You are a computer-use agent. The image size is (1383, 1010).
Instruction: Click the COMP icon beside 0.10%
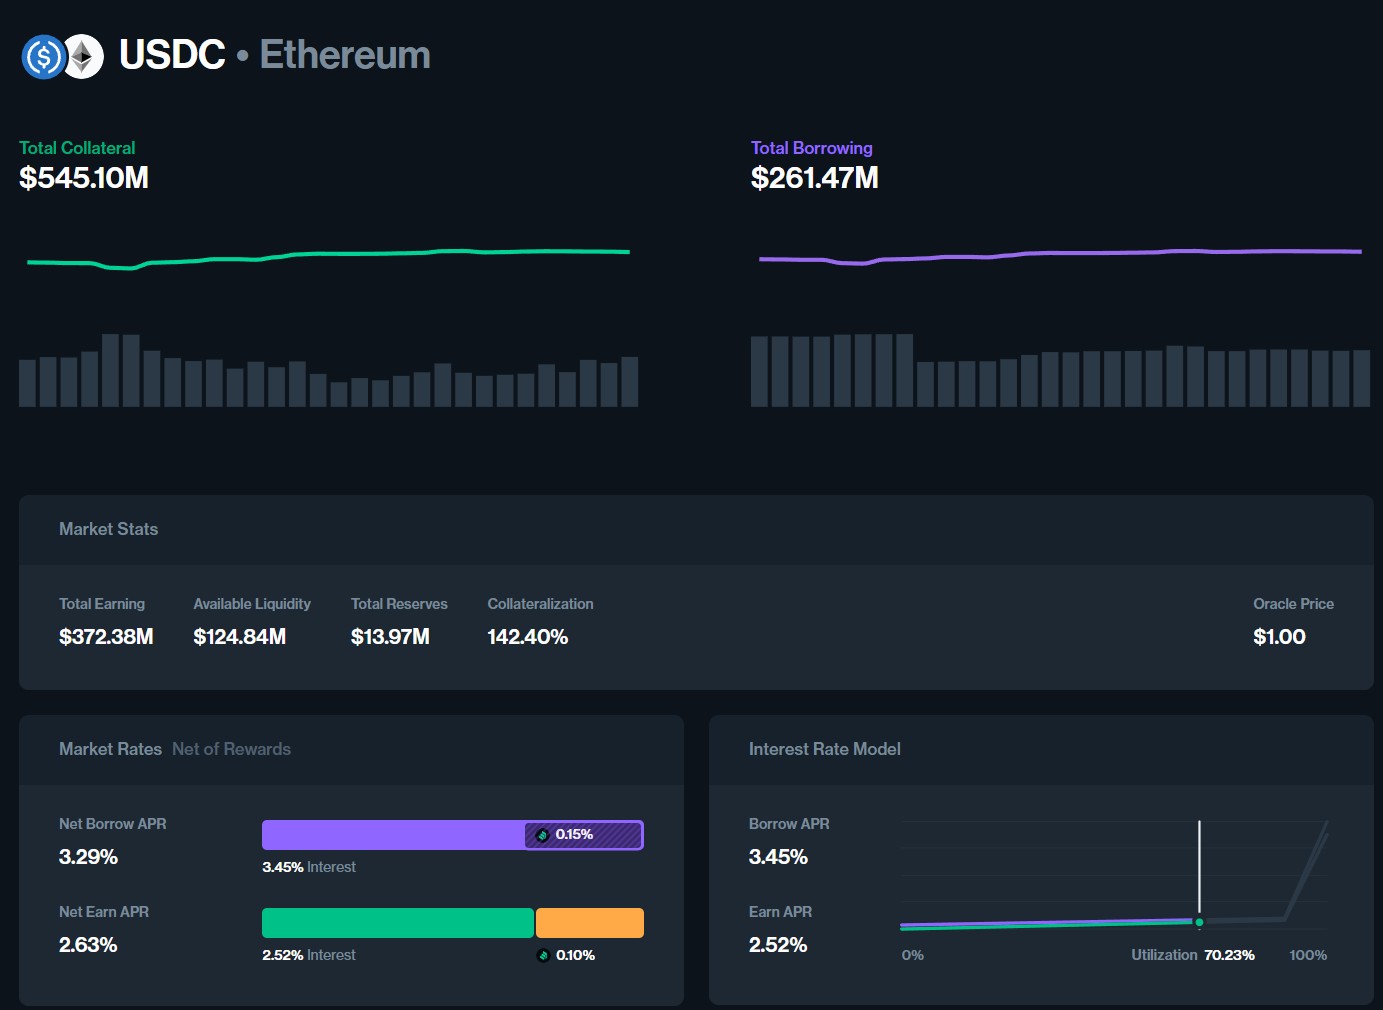pyautogui.click(x=543, y=955)
